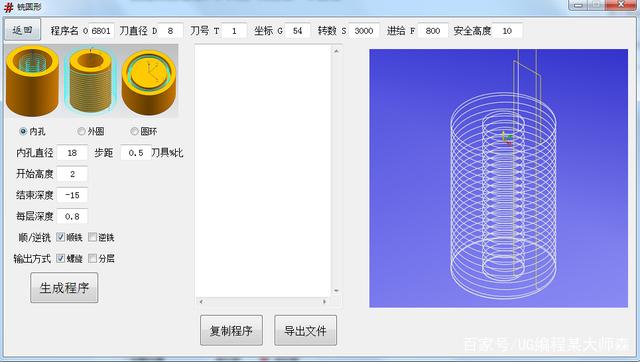Screen dimensions: 640x362
Task: Choose the 内孔 radio button
Action: (23, 131)
